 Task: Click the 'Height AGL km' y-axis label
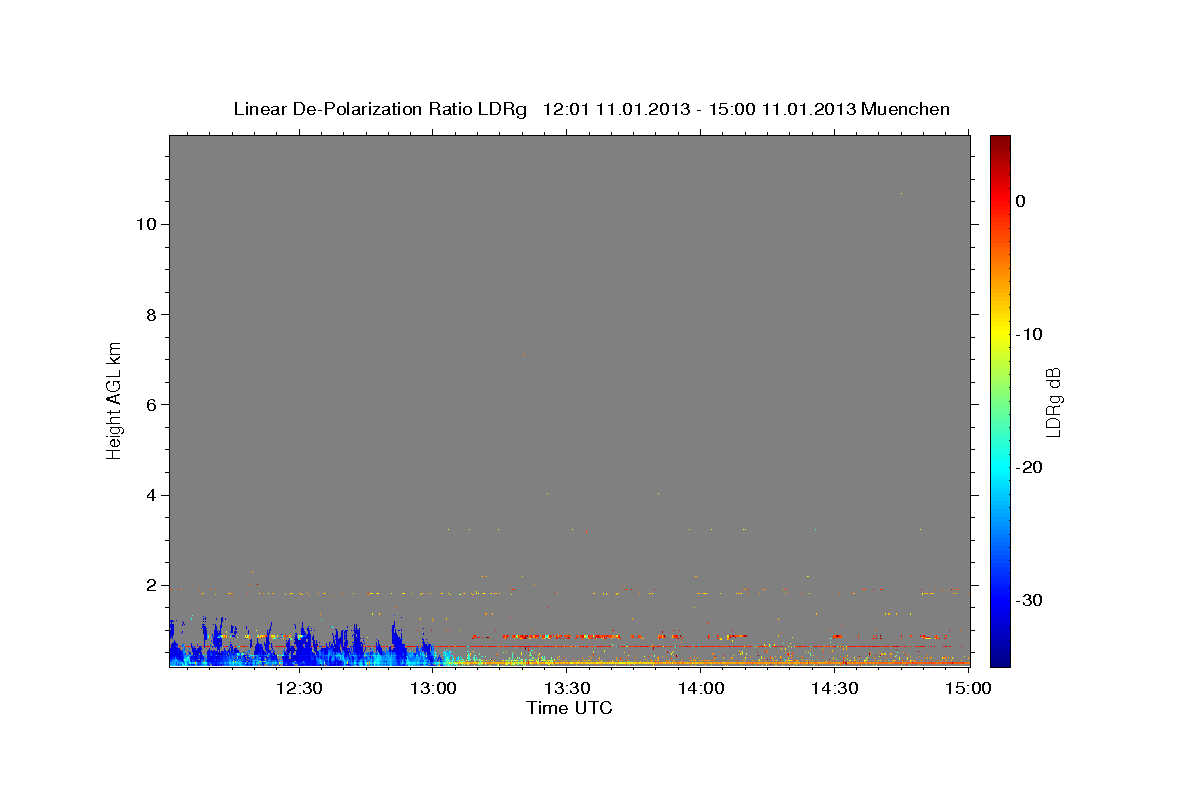[x=115, y=399]
